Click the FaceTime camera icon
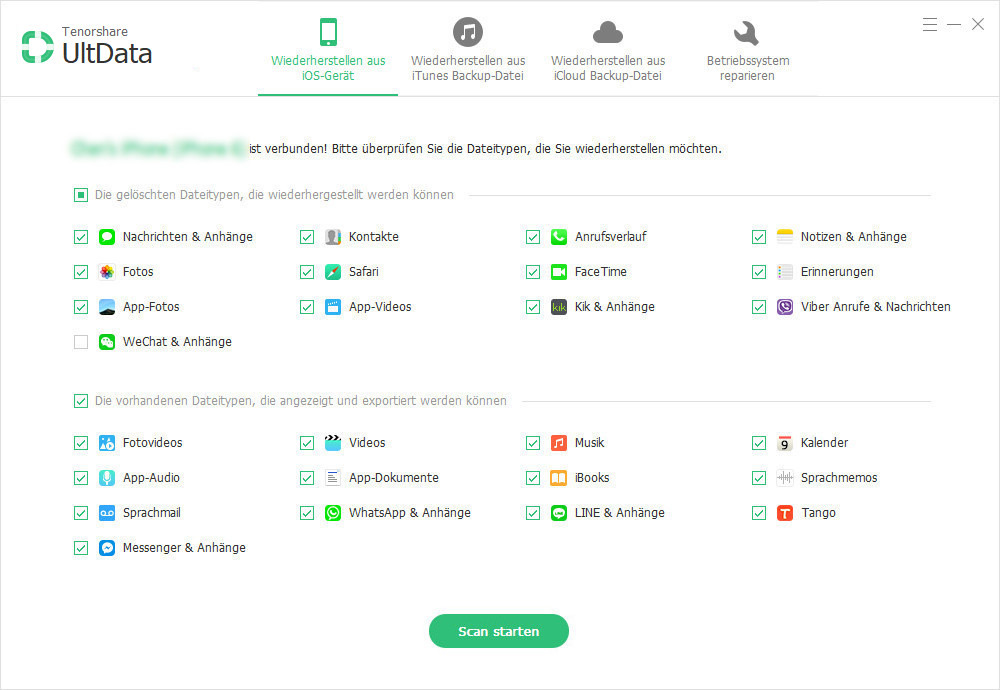The image size is (1000, 690). coord(559,272)
